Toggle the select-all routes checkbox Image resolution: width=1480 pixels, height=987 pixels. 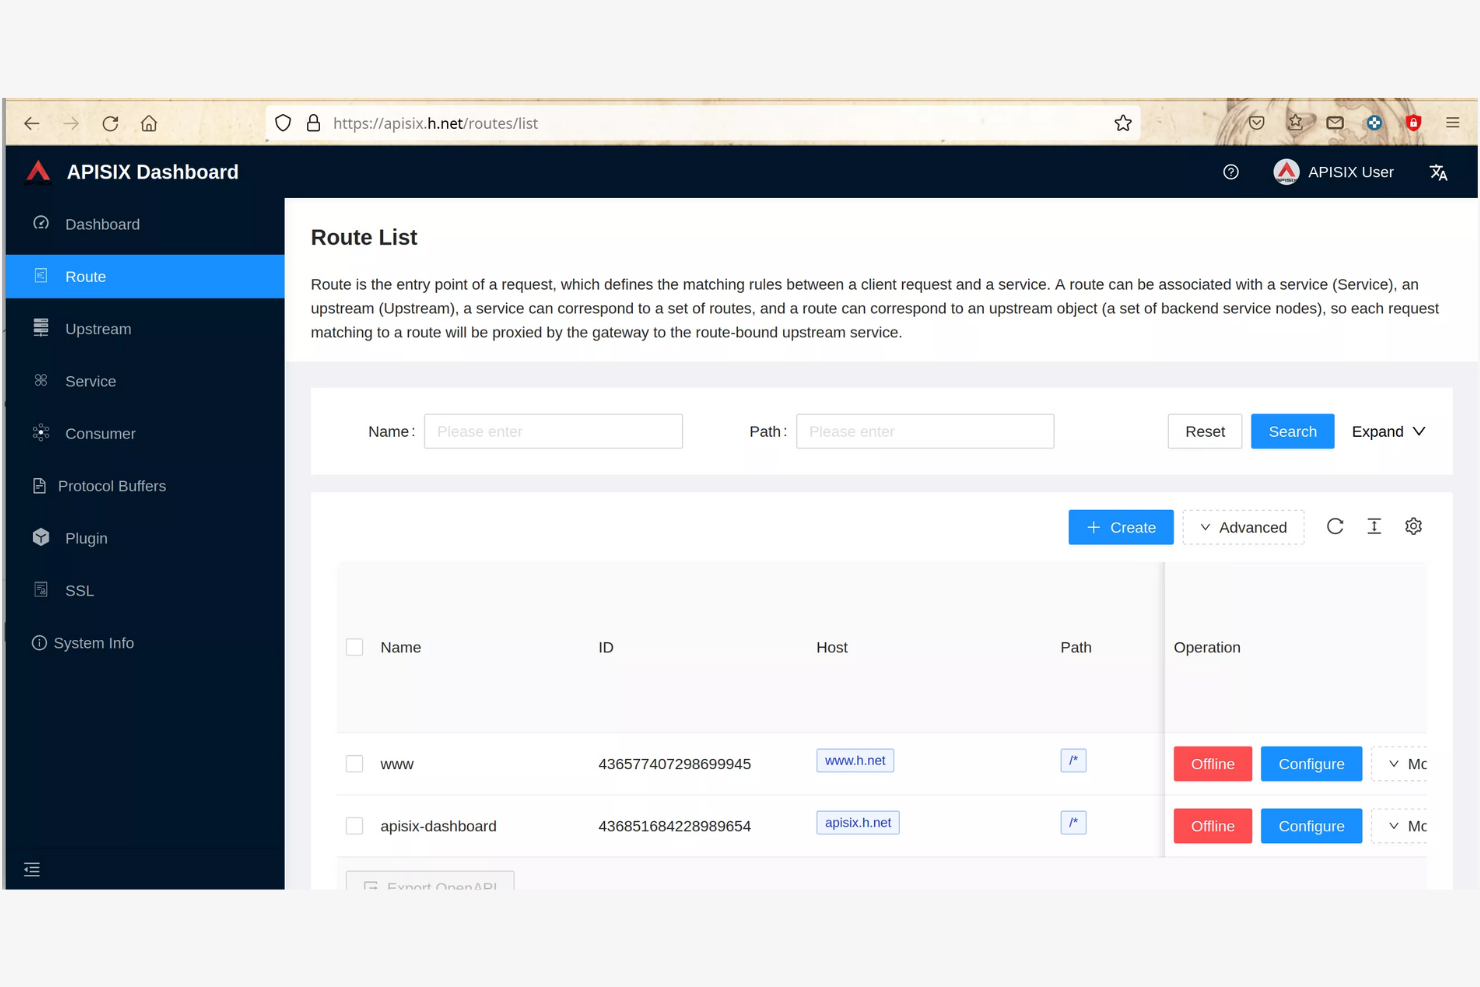pyautogui.click(x=354, y=647)
